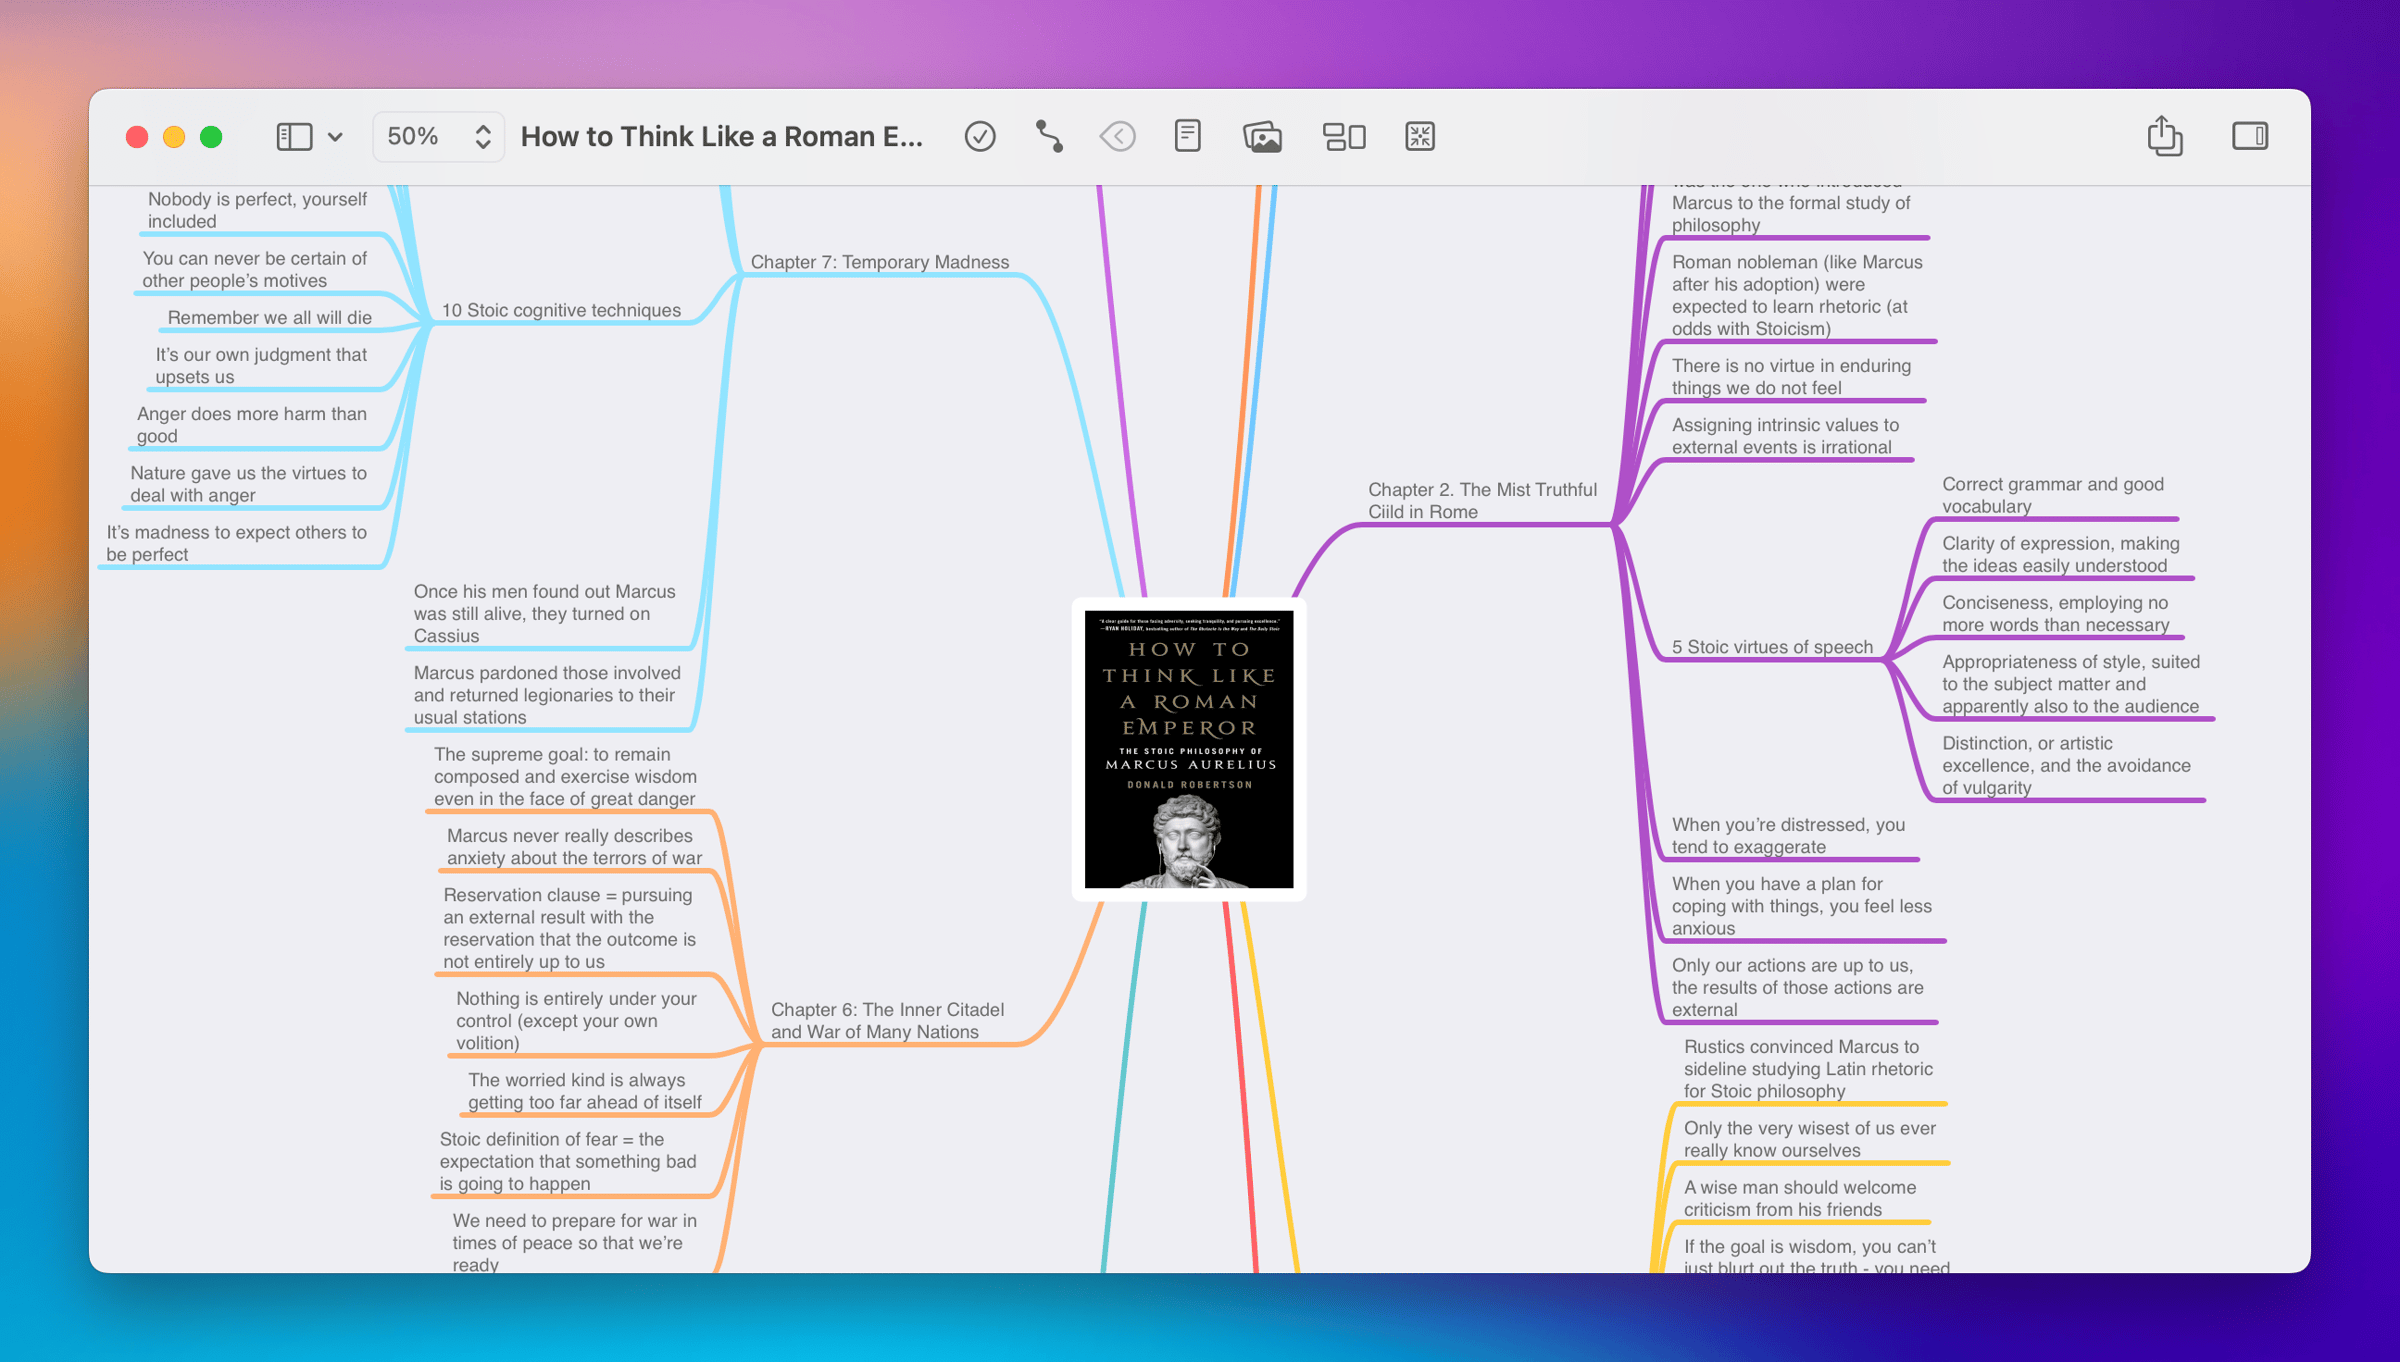Select node Marcus pardoned those involved

pyautogui.click(x=546, y=695)
